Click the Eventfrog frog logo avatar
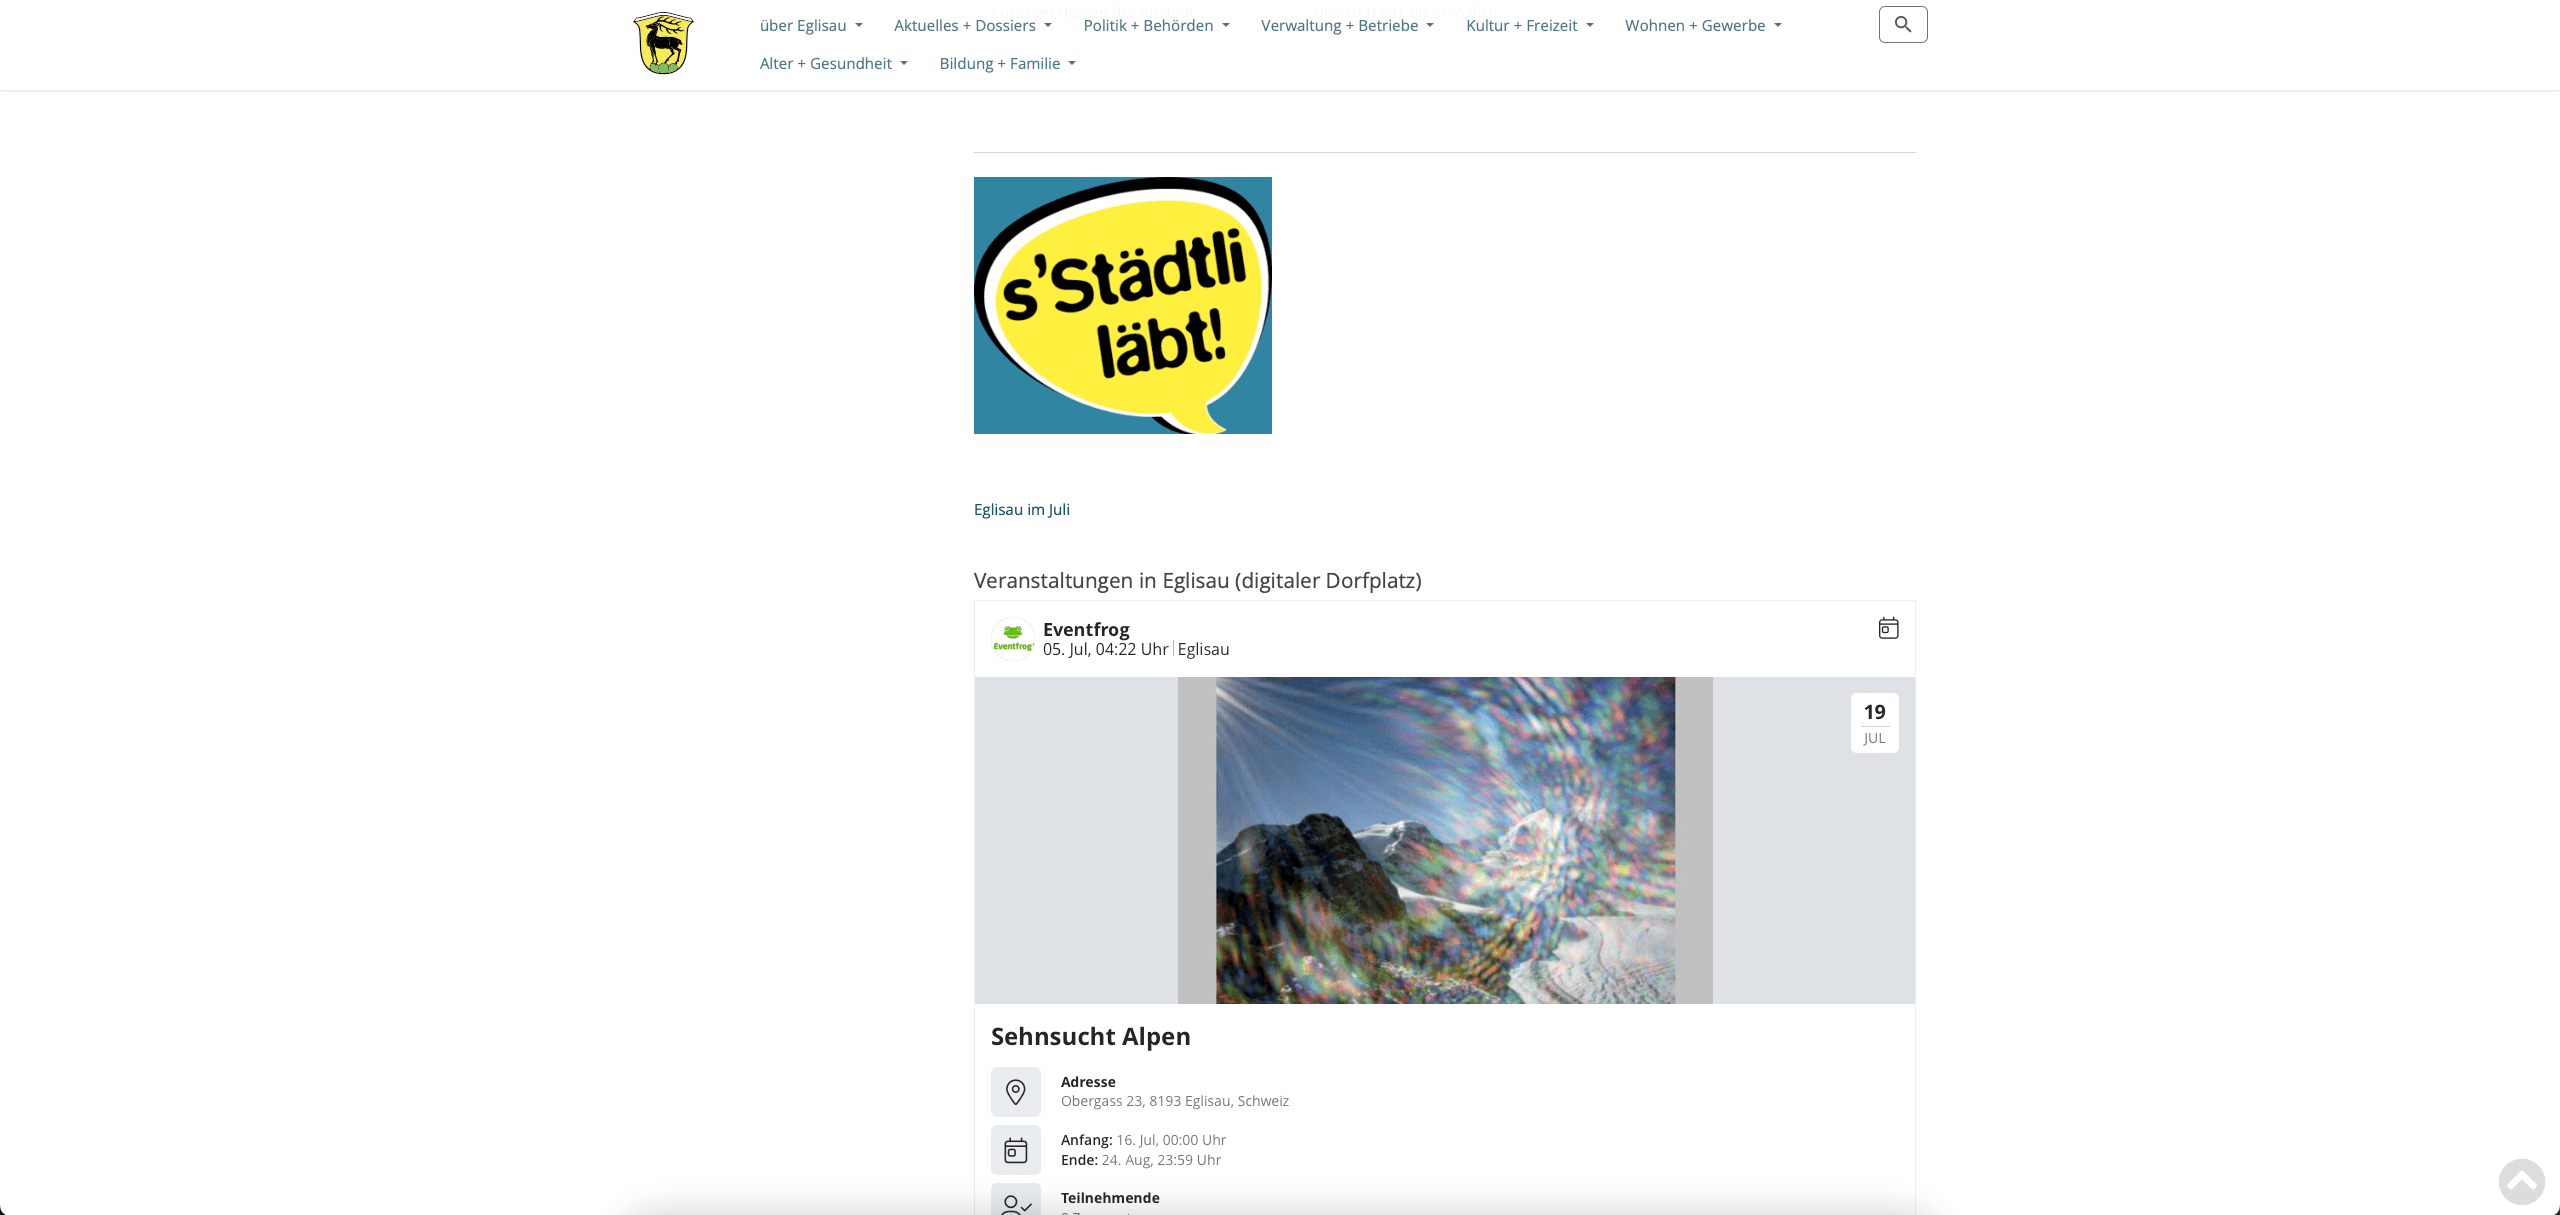 click(1013, 639)
